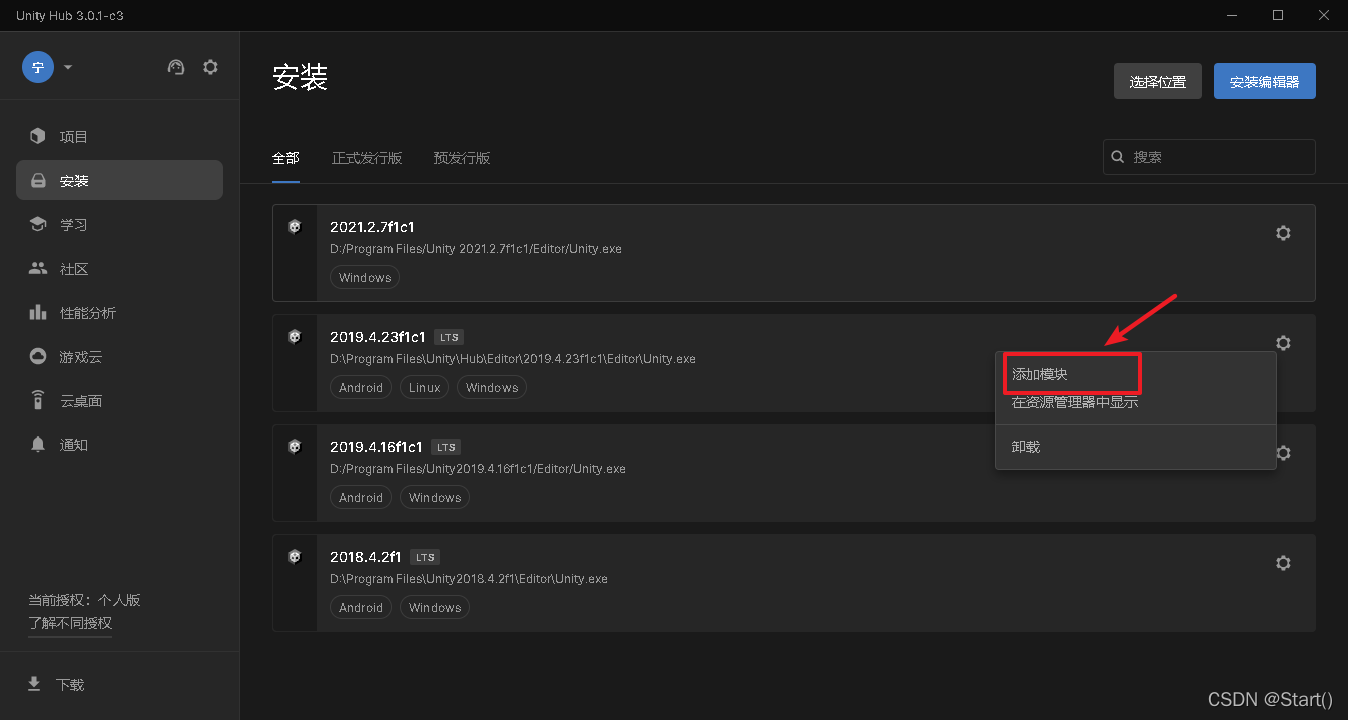Click the LTS badge of 2019.4.23f1c1
The height and width of the screenshot is (720, 1348).
449,337
